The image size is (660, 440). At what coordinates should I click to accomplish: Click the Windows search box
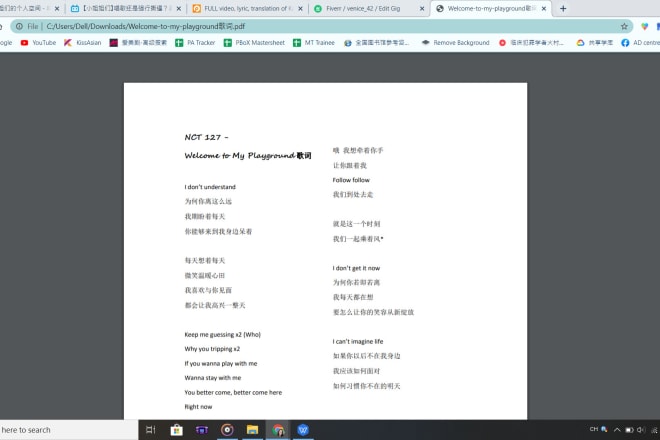pyautogui.click(x=69, y=430)
